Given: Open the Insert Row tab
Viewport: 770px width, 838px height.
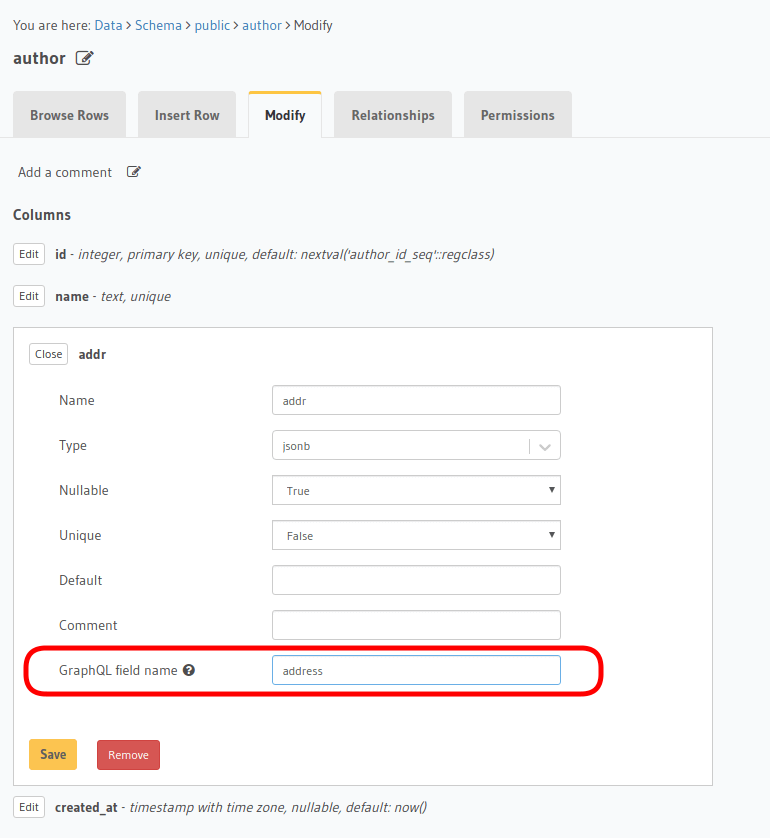Looking at the screenshot, I should point(187,114).
